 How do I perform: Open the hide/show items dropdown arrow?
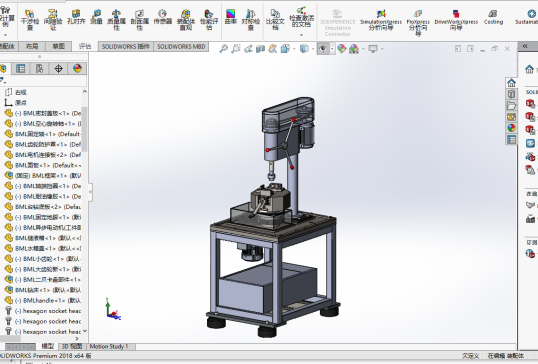click(332, 49)
